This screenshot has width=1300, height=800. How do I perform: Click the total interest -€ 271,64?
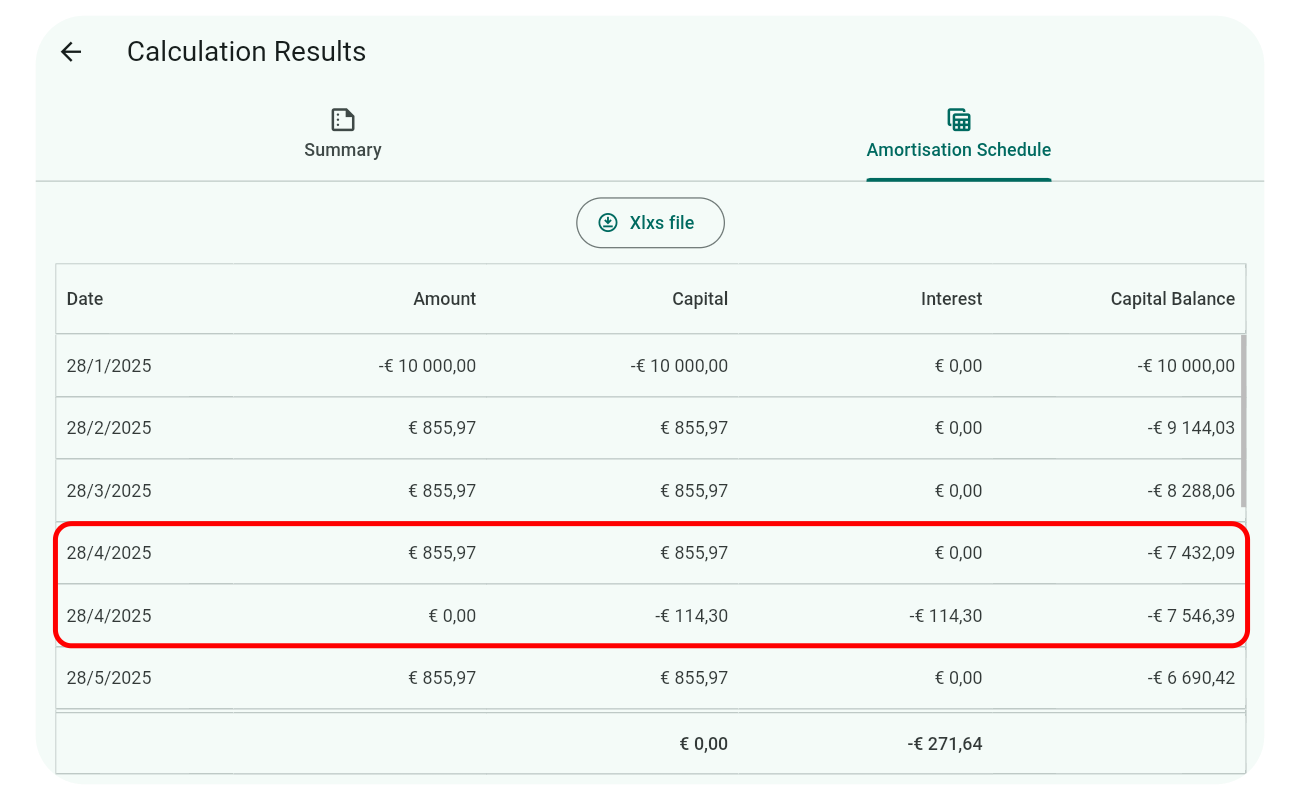[945, 744]
